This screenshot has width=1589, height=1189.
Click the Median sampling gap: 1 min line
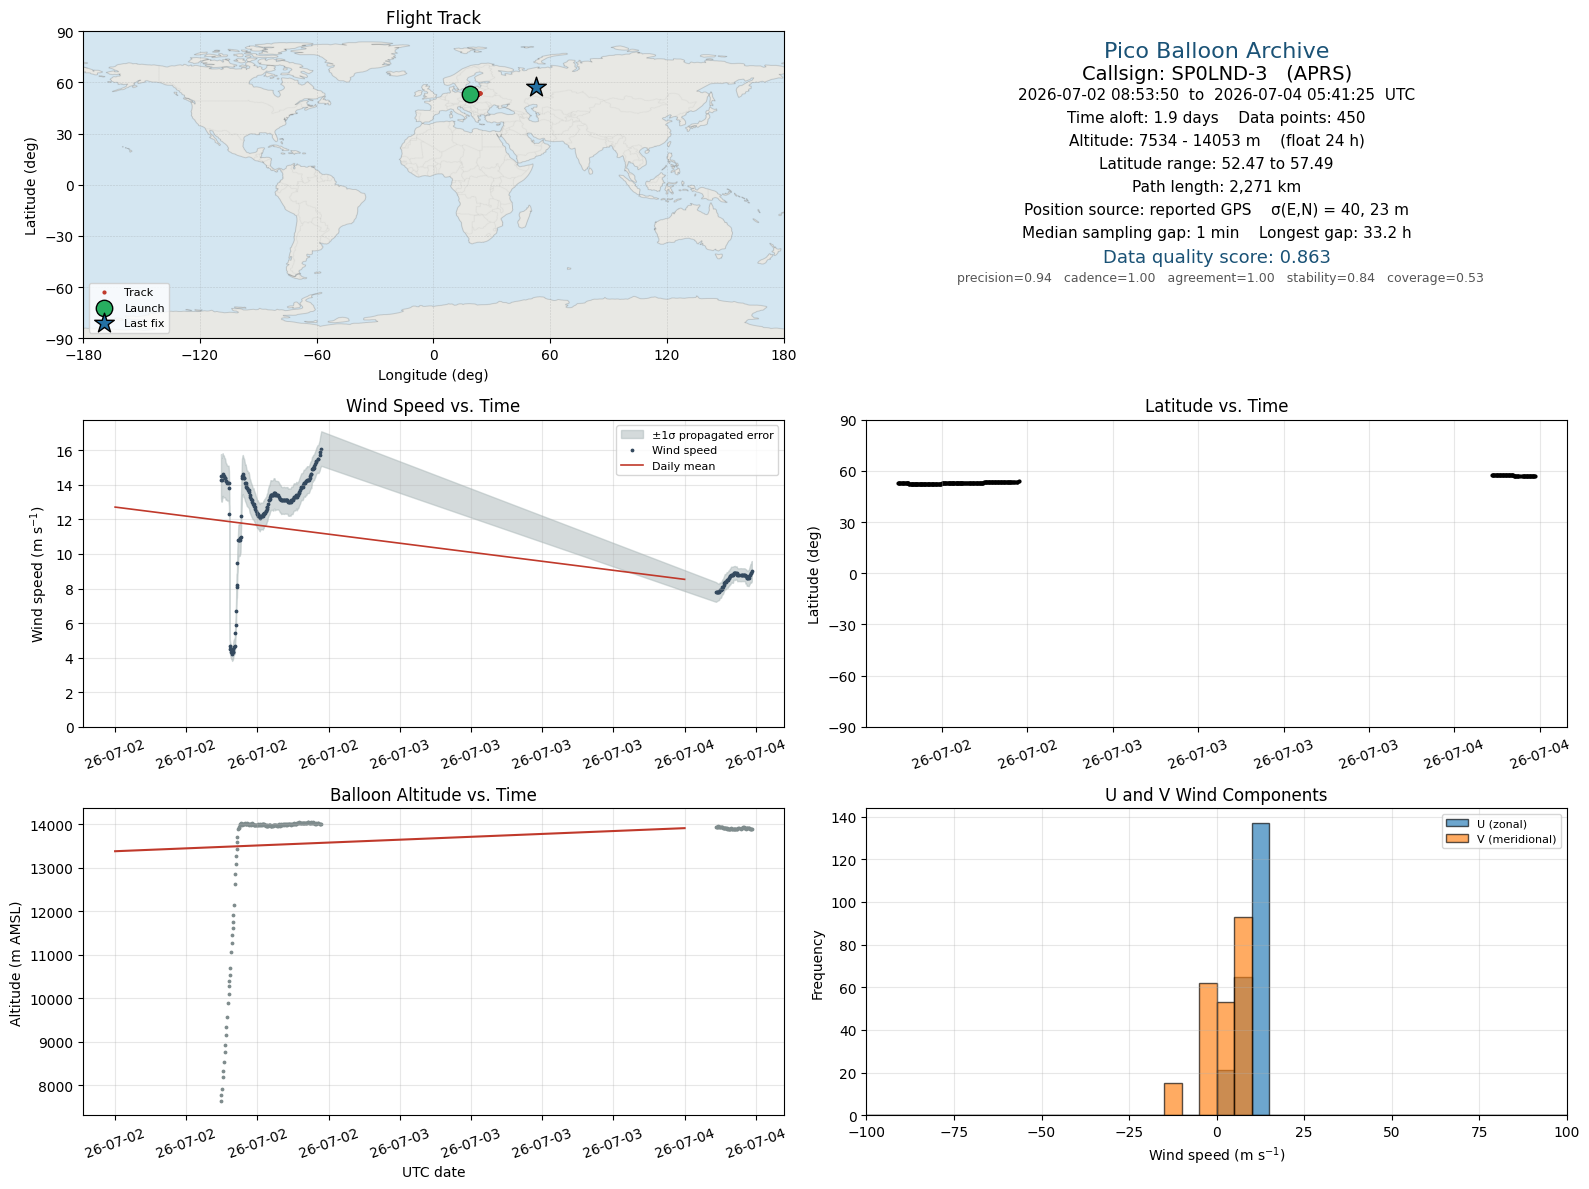pyautogui.click(x=1216, y=233)
